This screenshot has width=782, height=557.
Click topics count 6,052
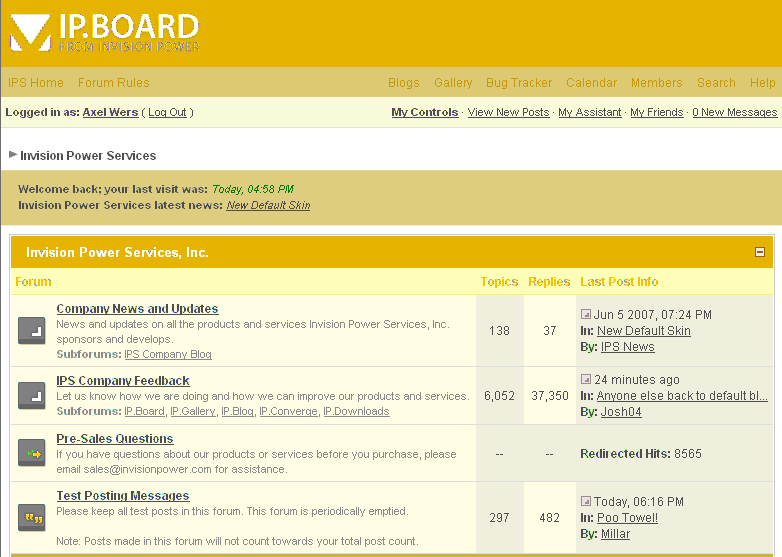499,396
